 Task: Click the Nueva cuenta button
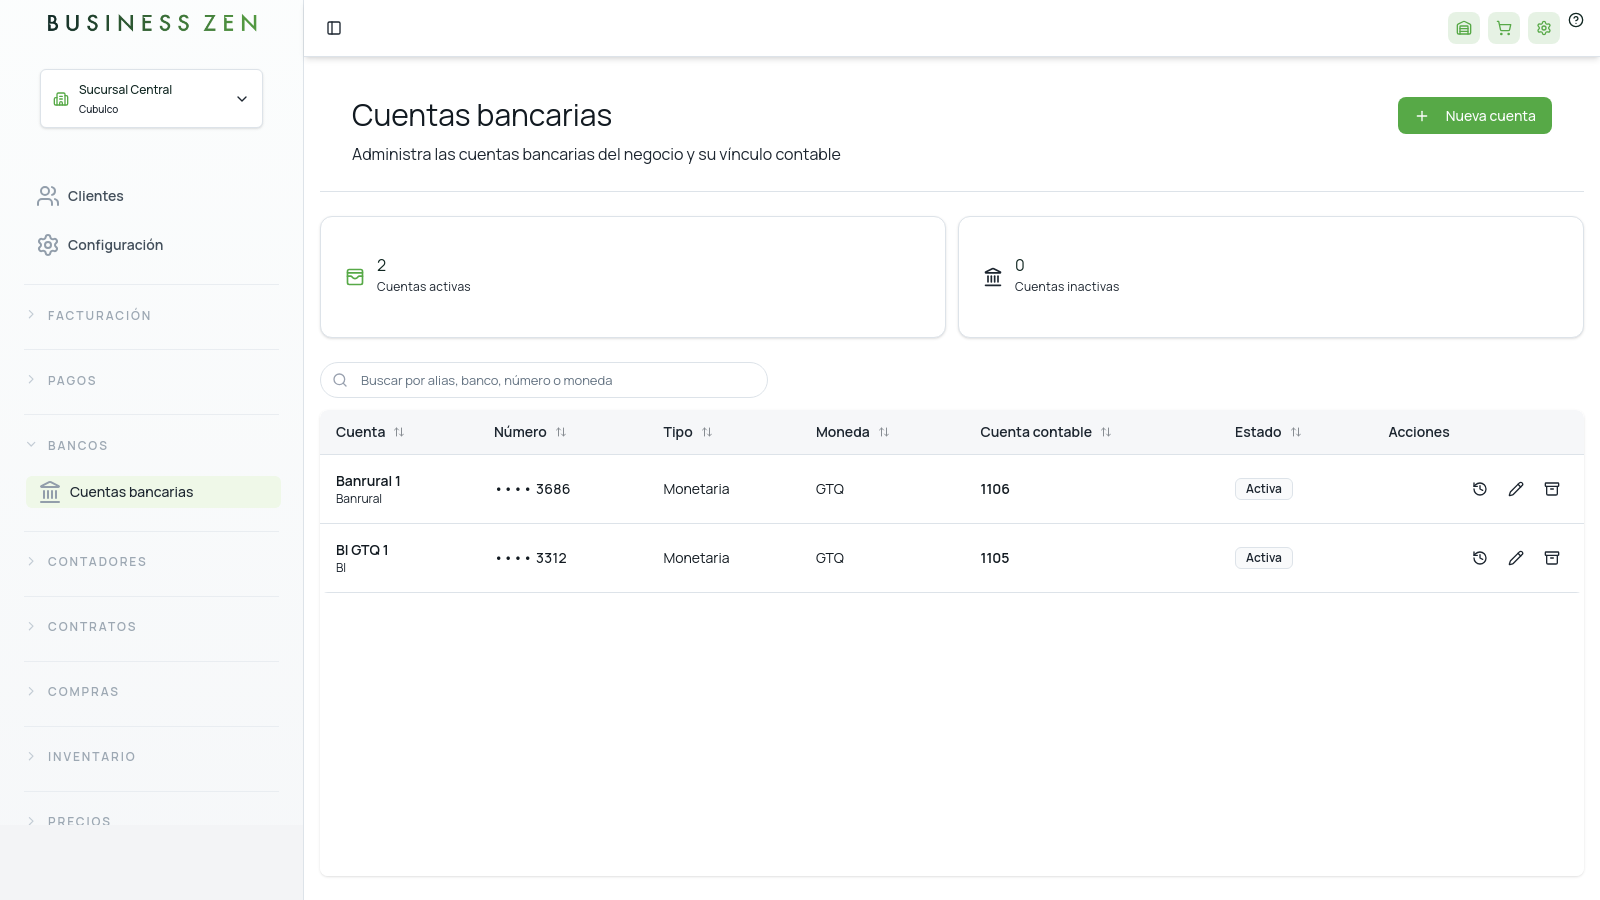(x=1474, y=116)
